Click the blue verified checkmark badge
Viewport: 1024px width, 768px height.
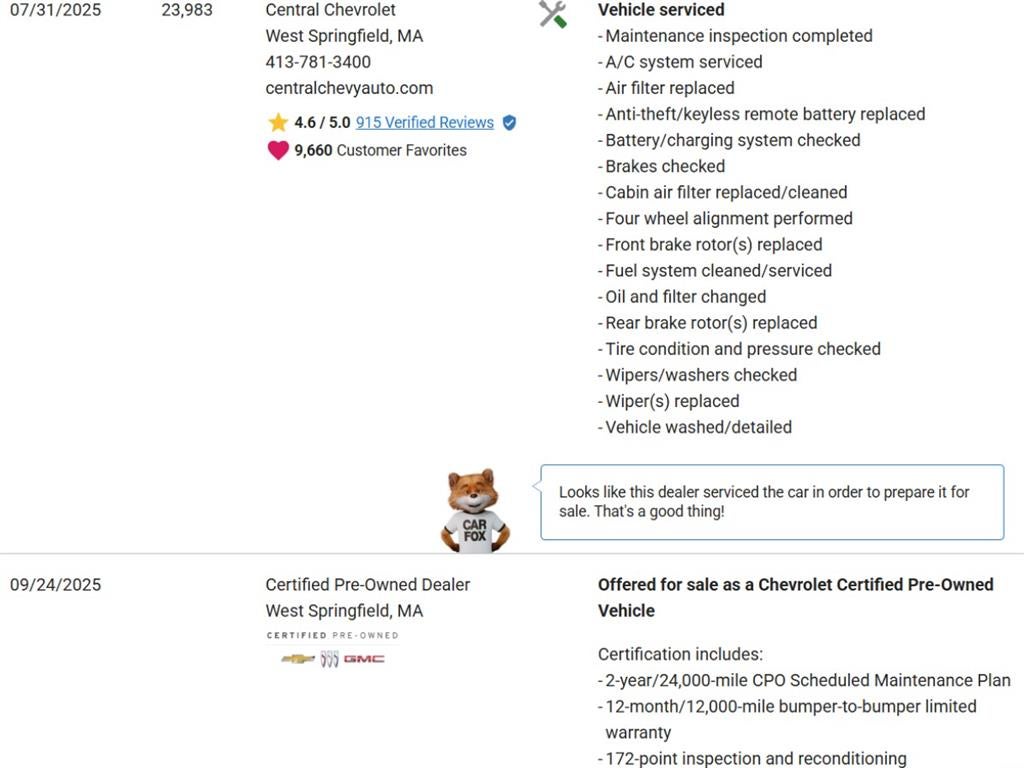click(509, 123)
